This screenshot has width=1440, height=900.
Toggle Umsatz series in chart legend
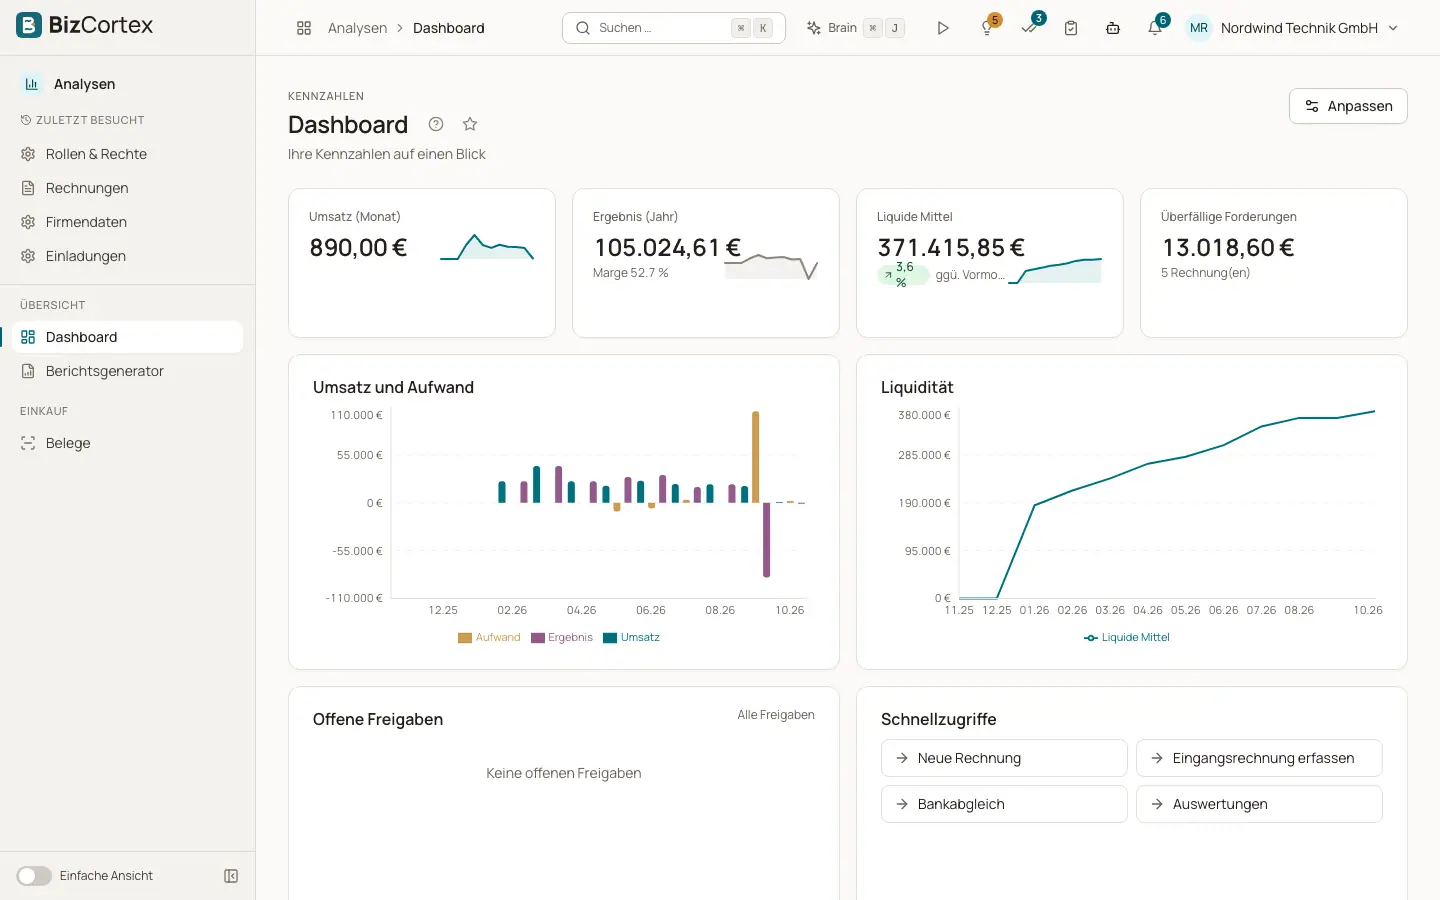coord(632,637)
